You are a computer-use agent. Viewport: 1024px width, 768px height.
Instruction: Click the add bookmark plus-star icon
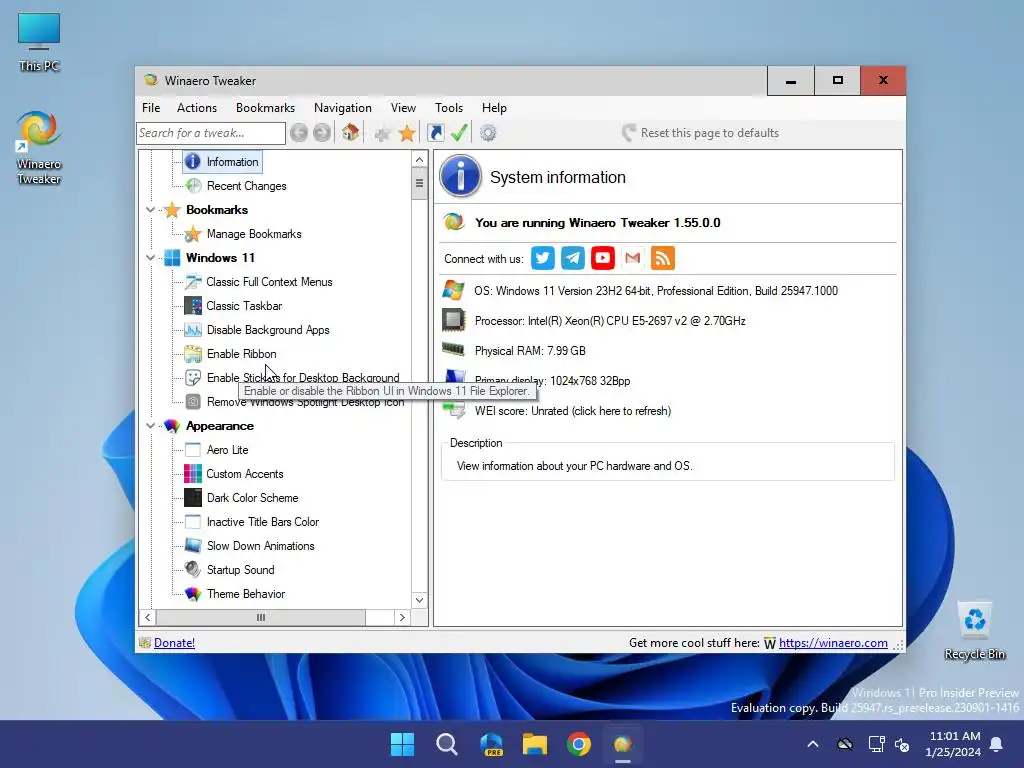coord(383,134)
